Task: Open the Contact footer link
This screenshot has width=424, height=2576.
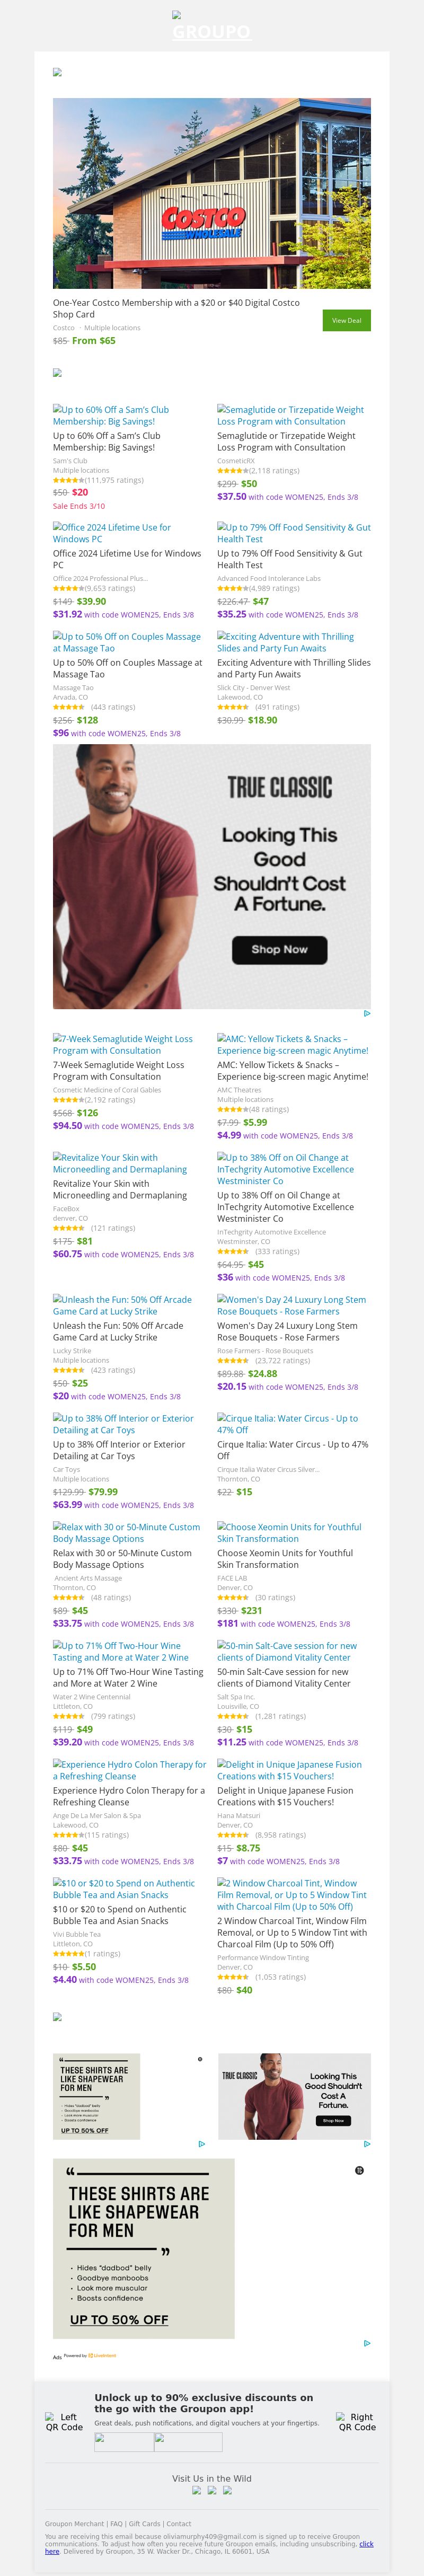Action: tap(179, 2524)
